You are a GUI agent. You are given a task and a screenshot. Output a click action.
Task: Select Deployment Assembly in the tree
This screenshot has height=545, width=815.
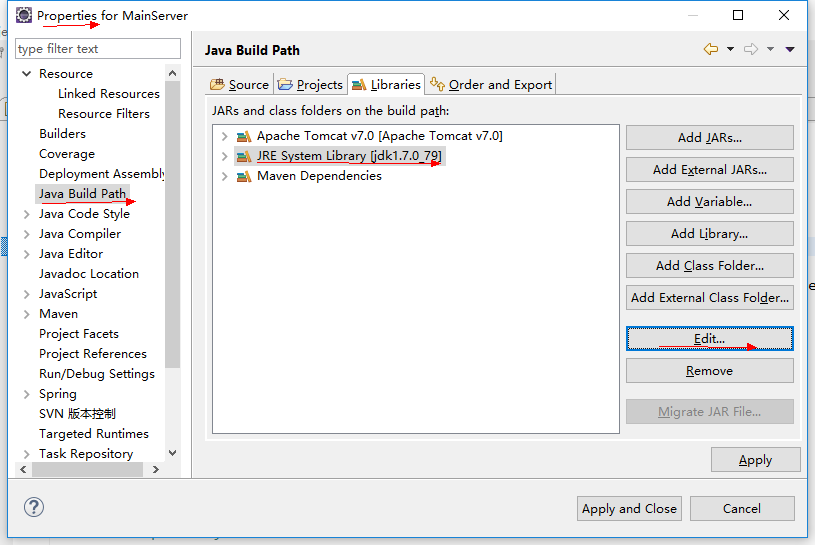click(x=101, y=174)
